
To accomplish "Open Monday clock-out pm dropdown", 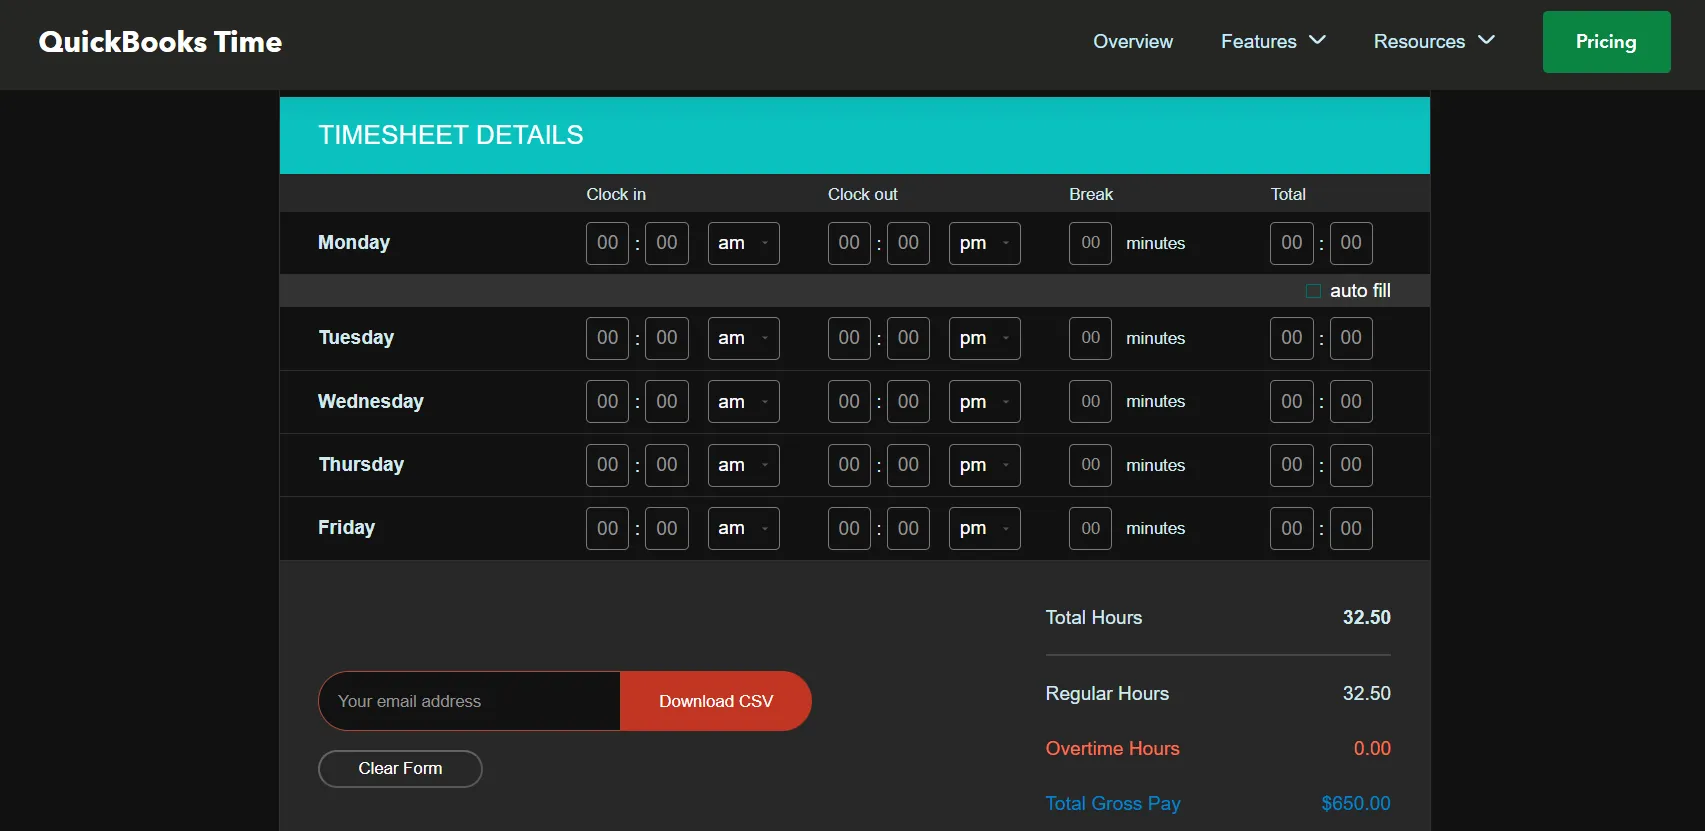I will point(985,243).
